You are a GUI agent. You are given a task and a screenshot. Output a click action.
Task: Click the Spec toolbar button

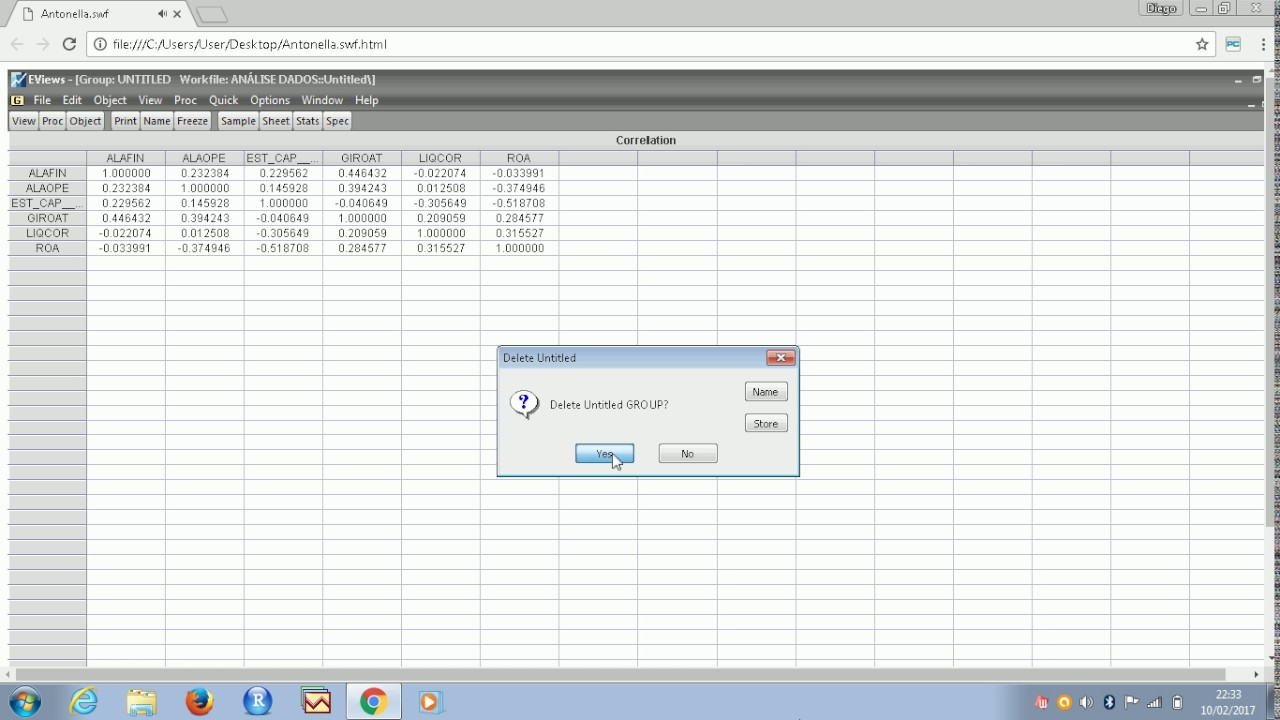[337, 121]
